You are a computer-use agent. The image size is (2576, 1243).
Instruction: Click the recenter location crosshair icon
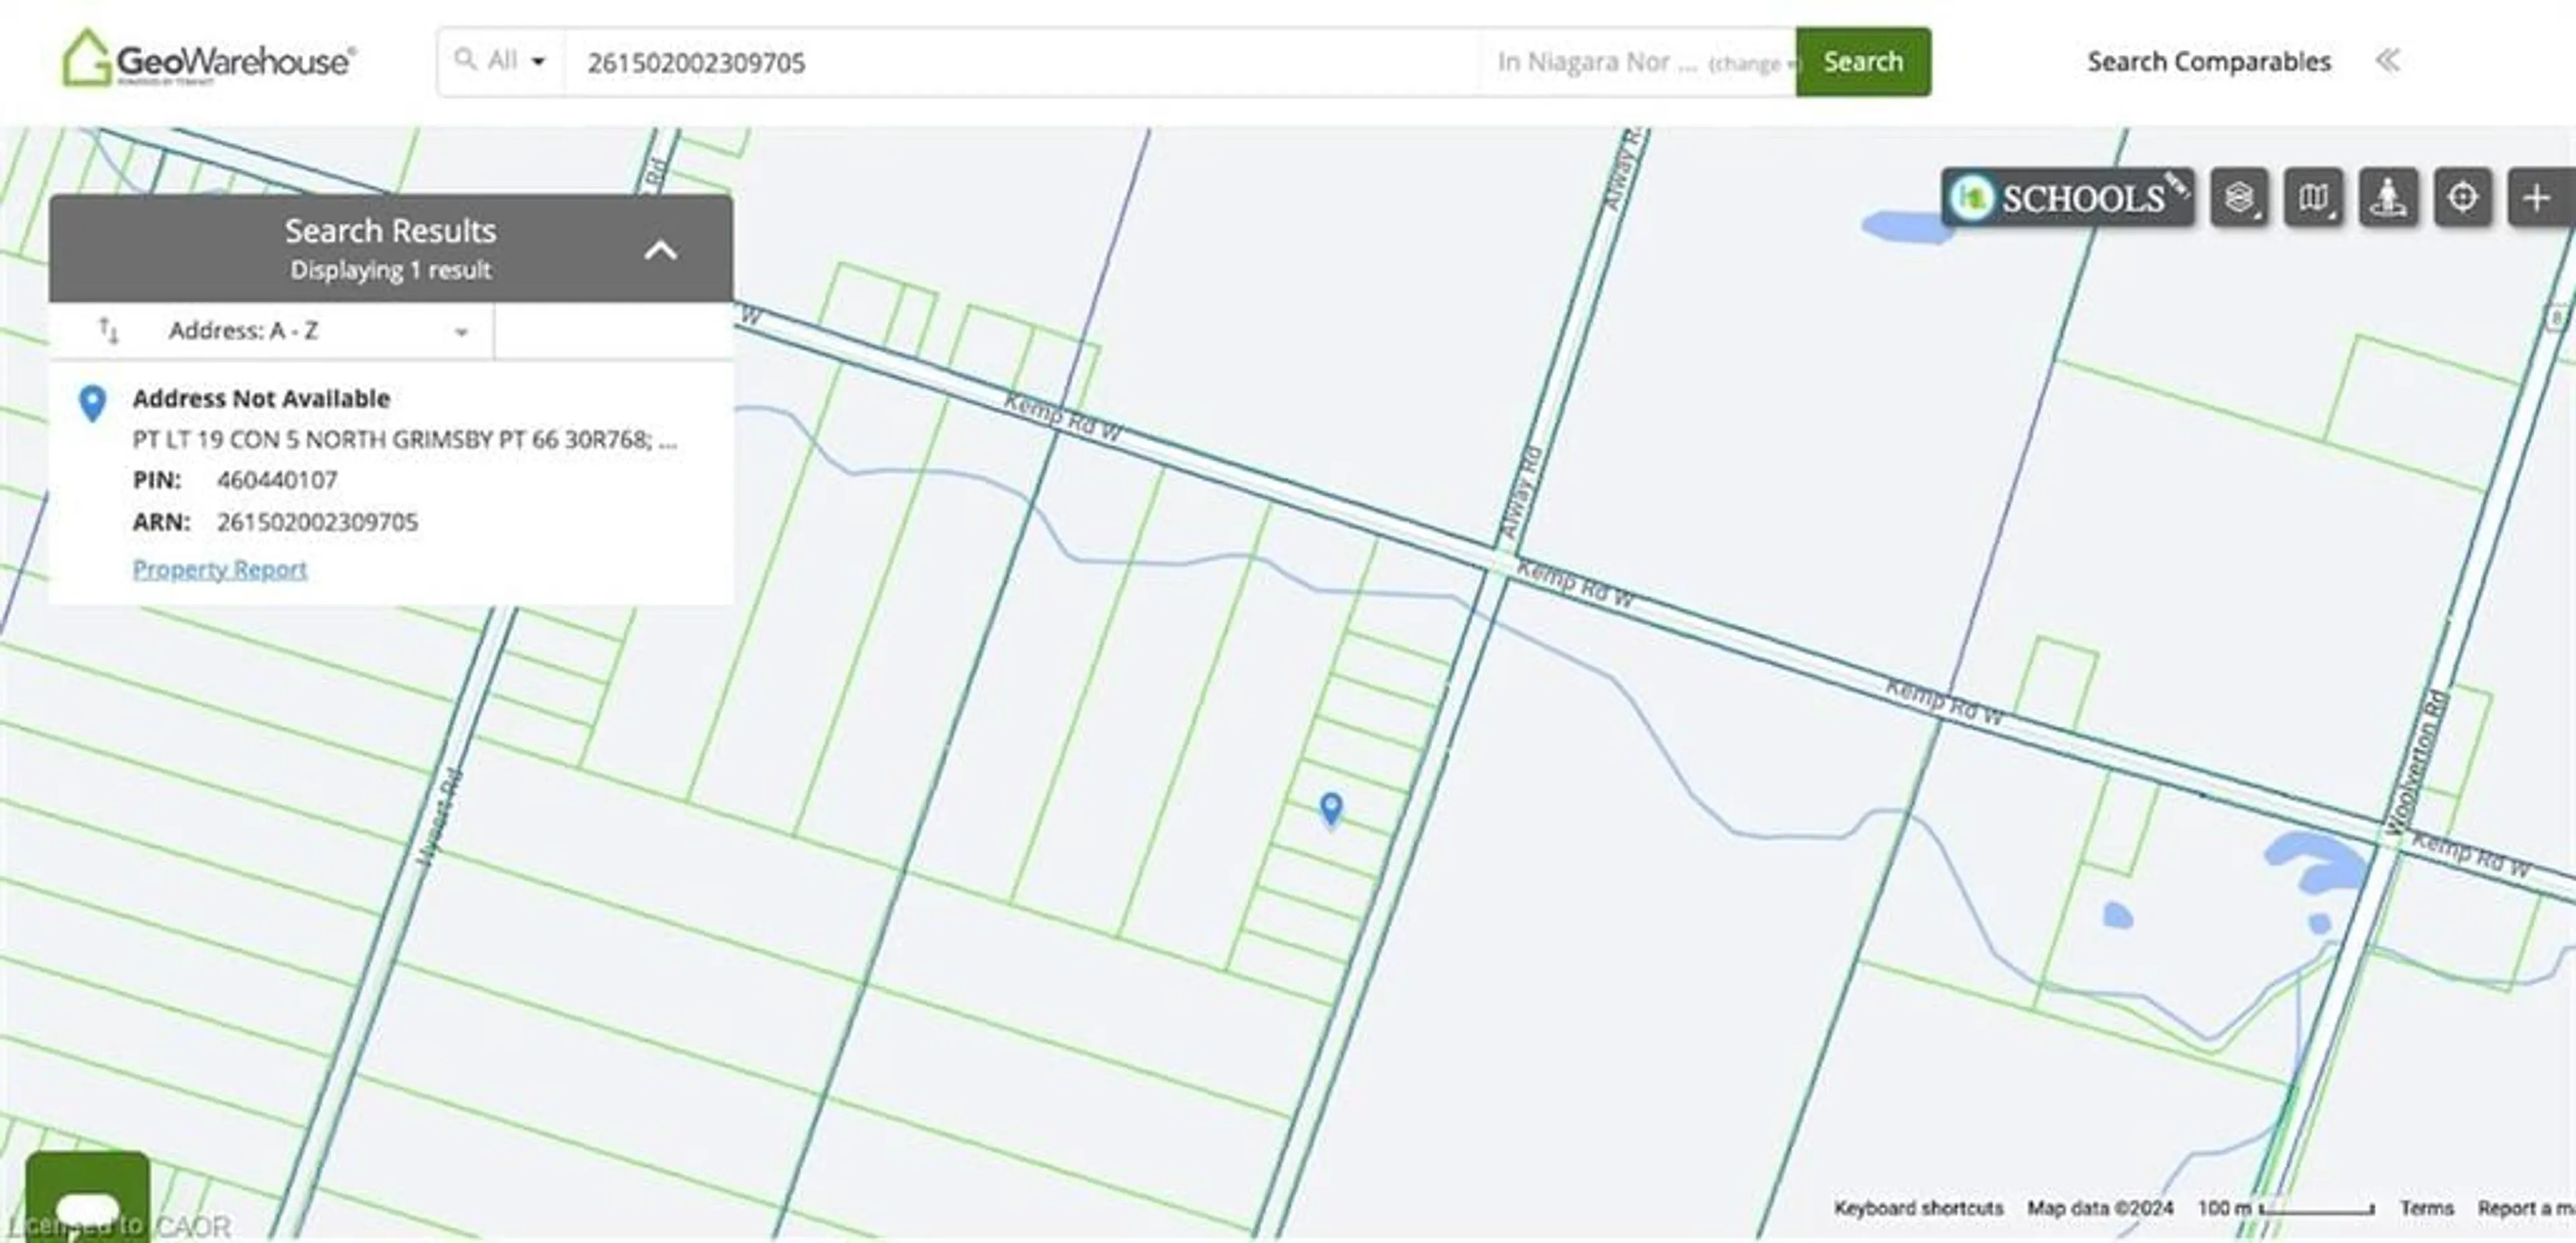[2462, 197]
